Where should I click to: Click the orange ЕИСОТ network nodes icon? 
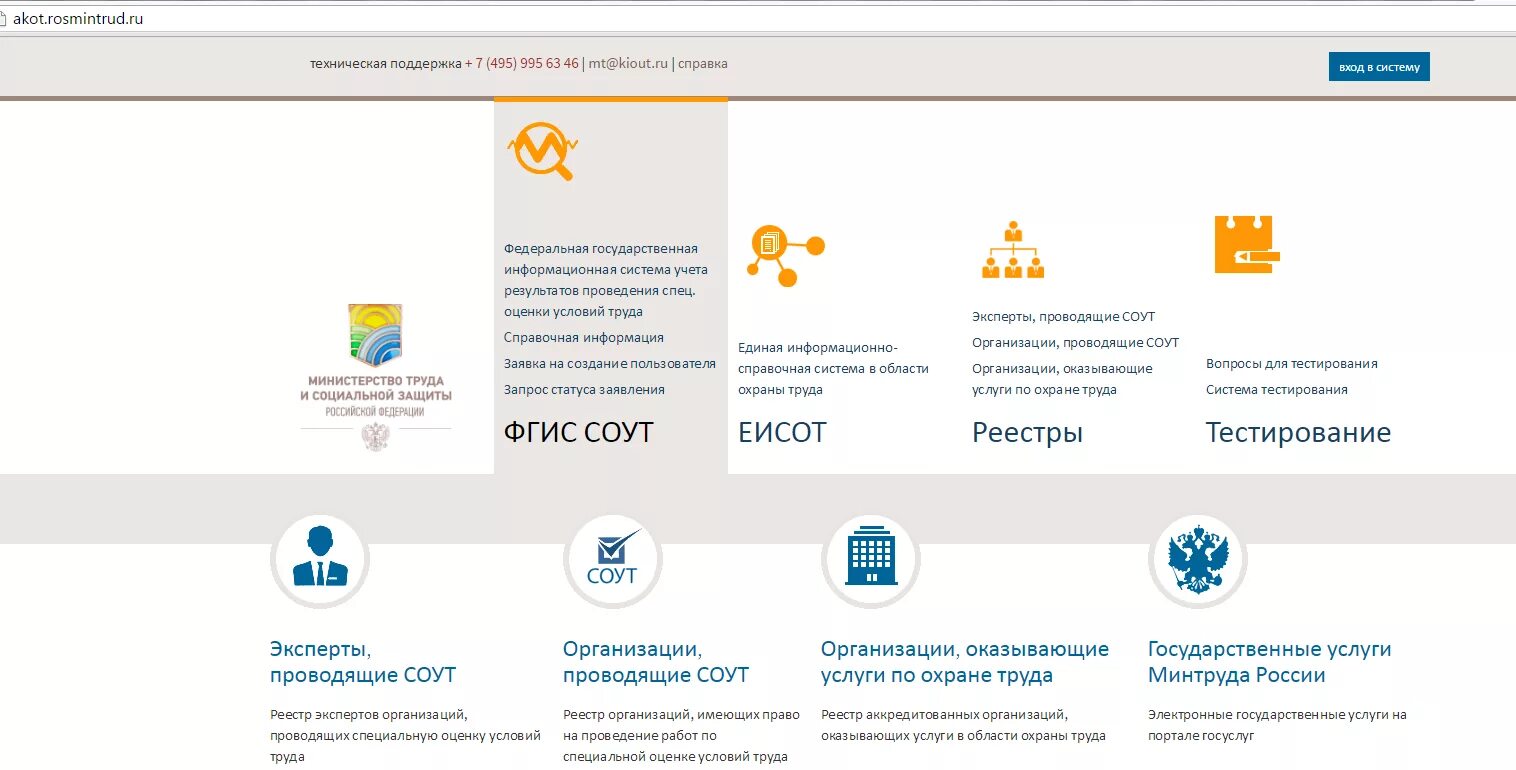(x=786, y=254)
